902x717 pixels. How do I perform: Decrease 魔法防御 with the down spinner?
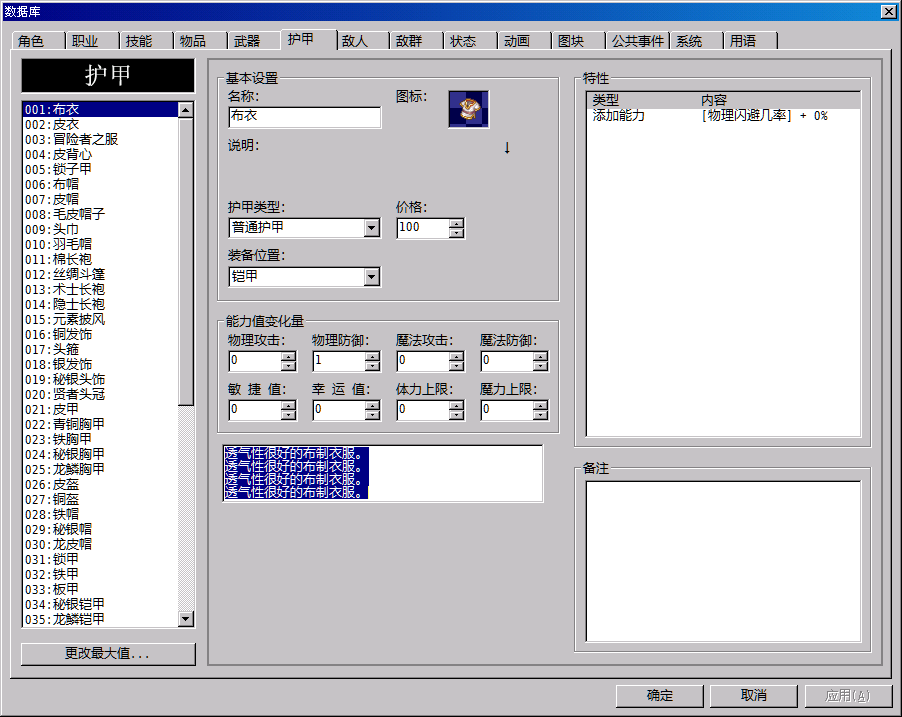pyautogui.click(x=541, y=366)
